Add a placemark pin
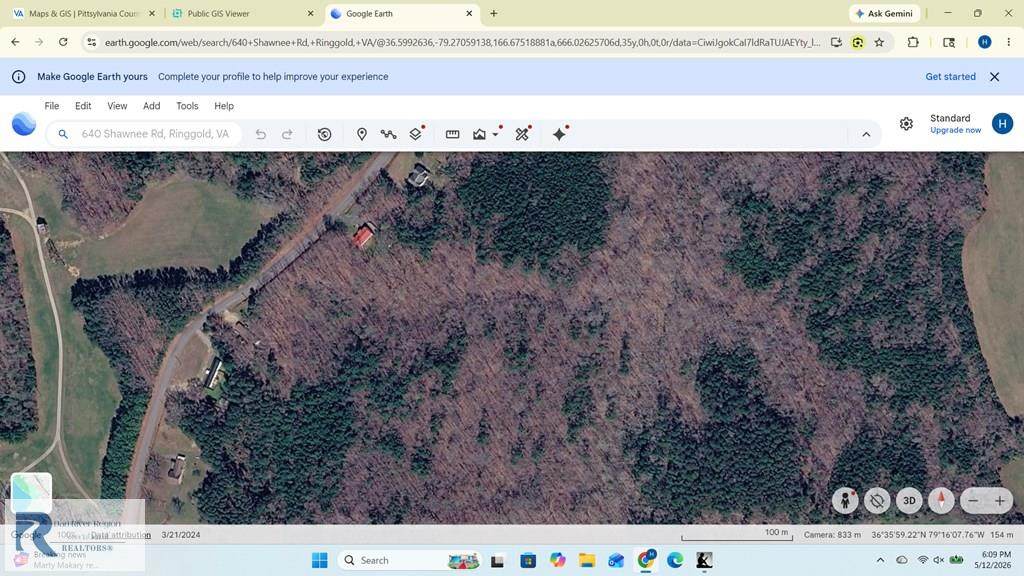The height and width of the screenshot is (576, 1024). click(362, 135)
